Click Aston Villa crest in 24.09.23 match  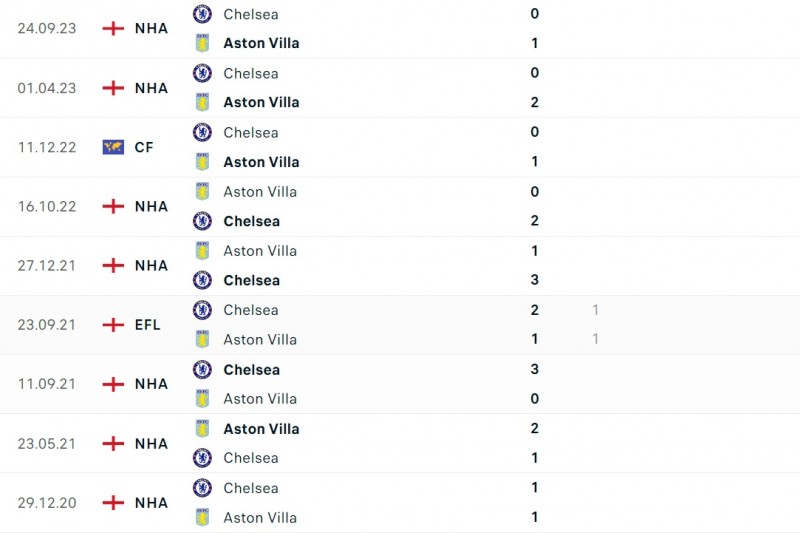point(202,43)
